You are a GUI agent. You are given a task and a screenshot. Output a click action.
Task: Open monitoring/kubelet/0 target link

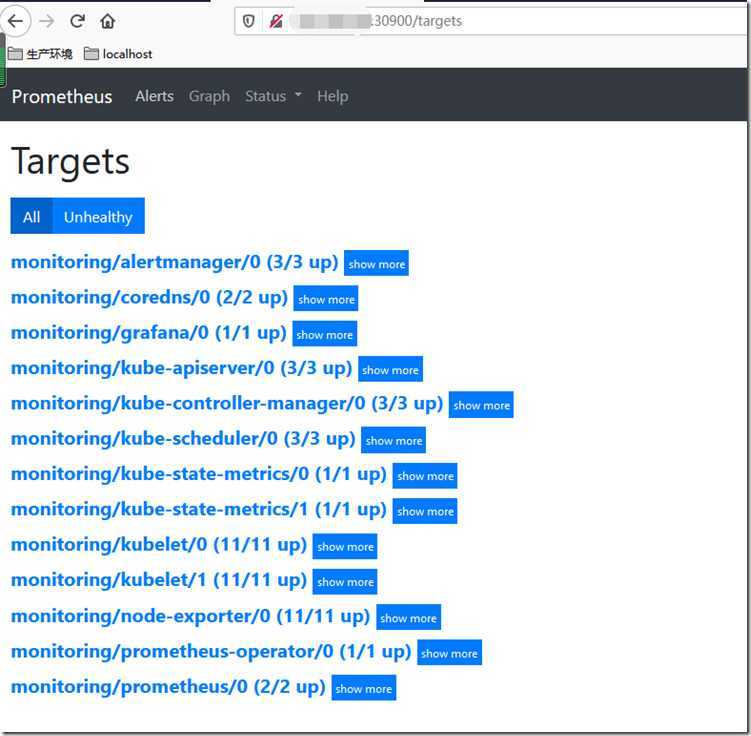(x=159, y=545)
